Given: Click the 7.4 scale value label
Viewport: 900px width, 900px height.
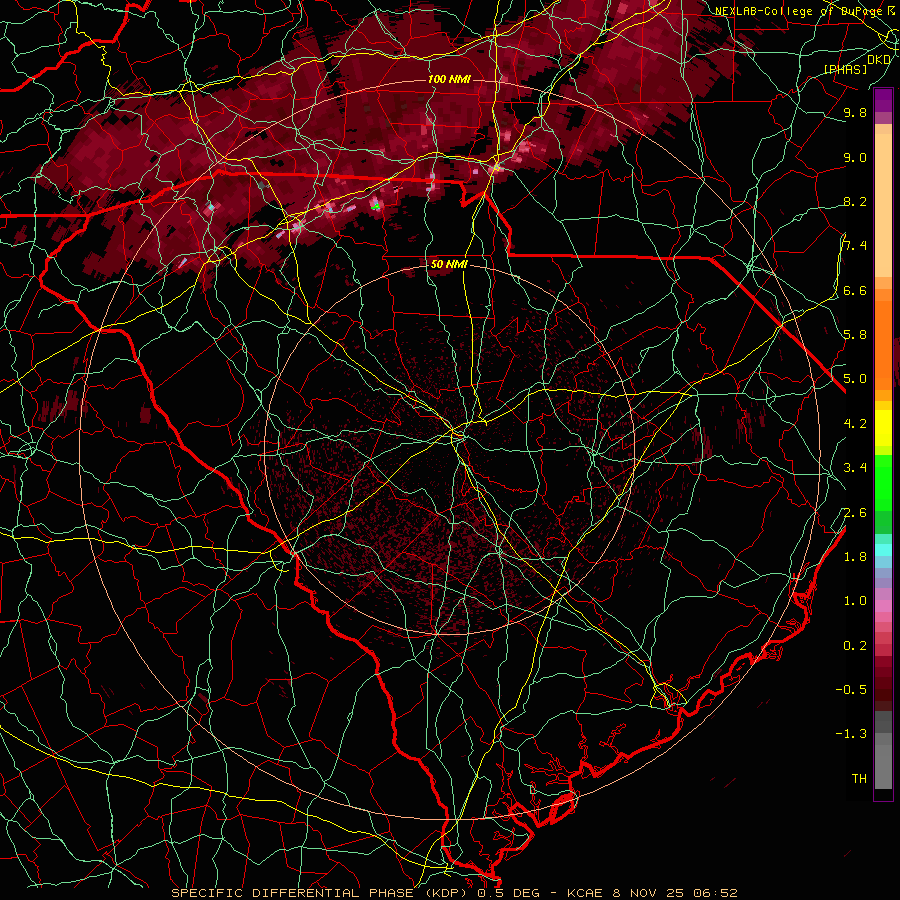Looking at the screenshot, I should (x=855, y=246).
